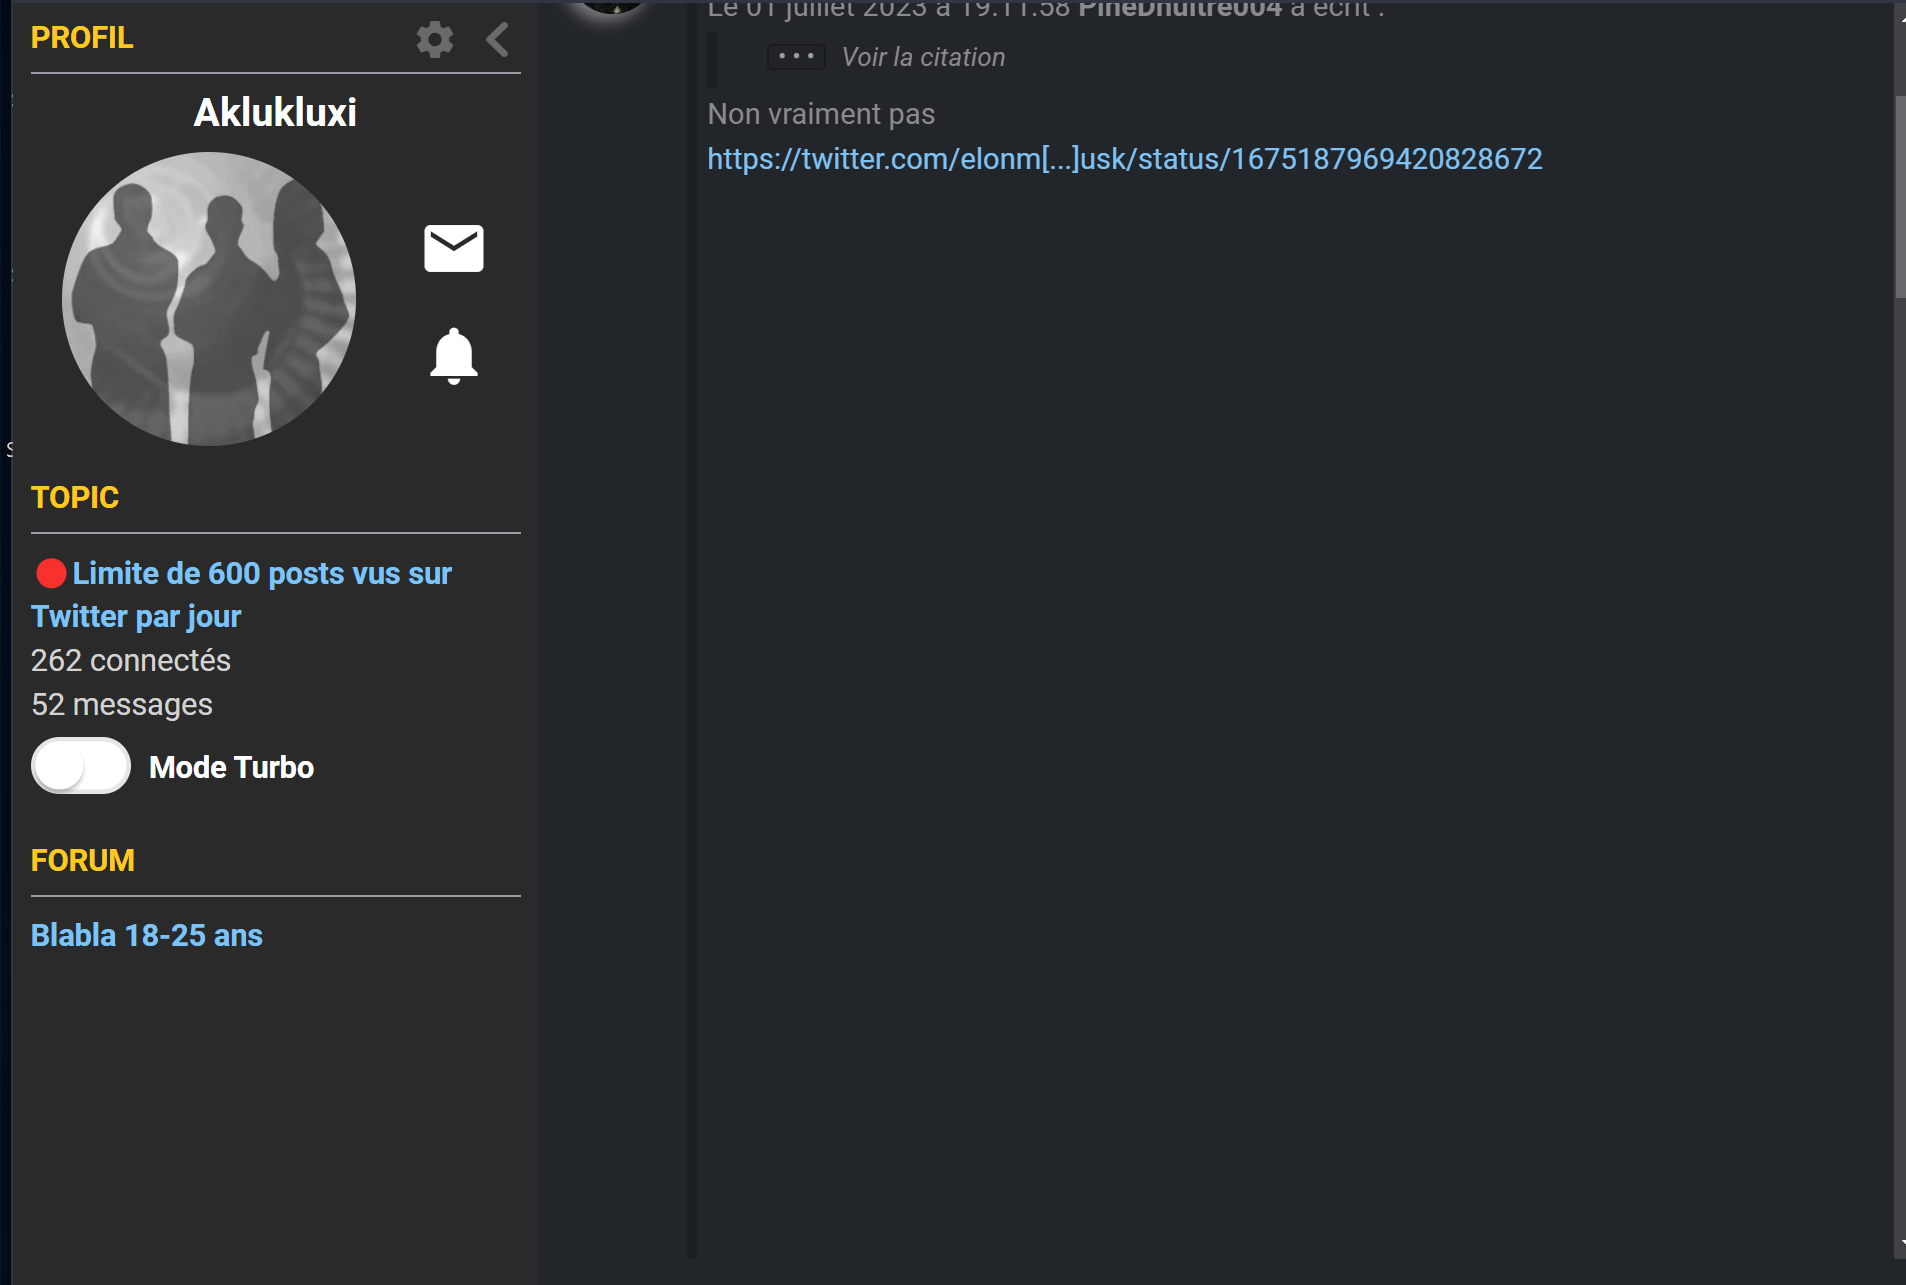Select the TOPIC section heading
This screenshot has width=1906, height=1285.
[x=75, y=497]
